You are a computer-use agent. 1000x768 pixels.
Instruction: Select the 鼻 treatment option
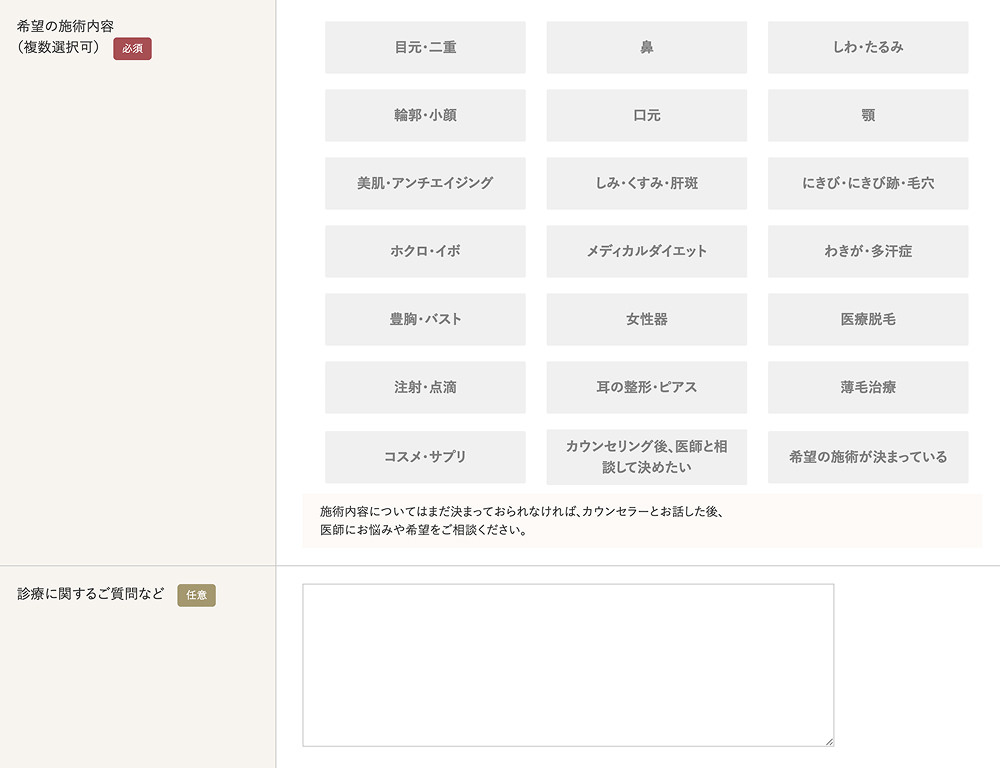647,47
